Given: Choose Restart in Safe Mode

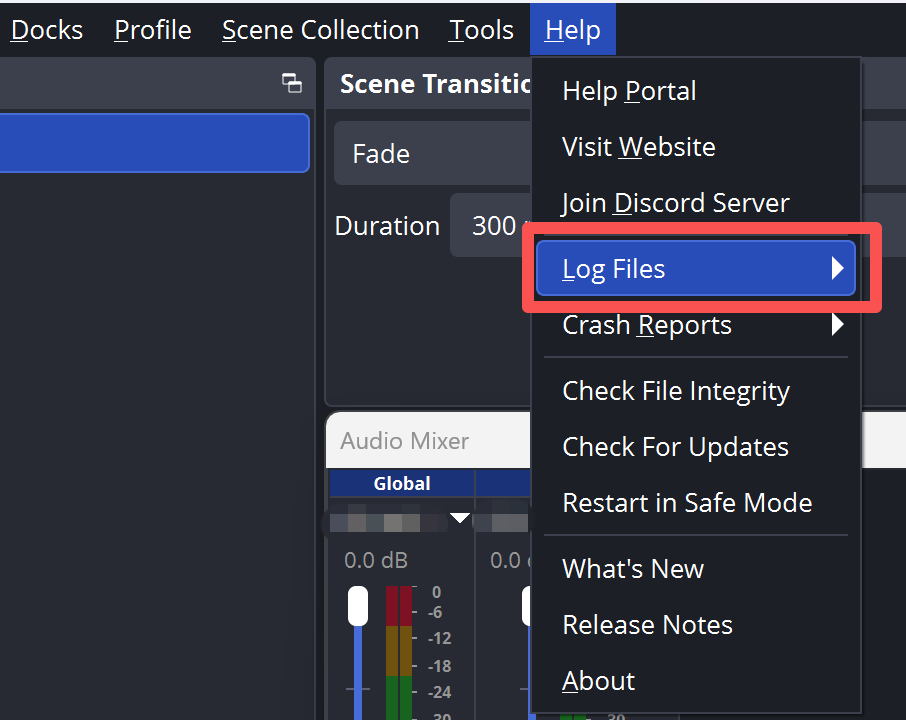Looking at the screenshot, I should coord(696,503).
